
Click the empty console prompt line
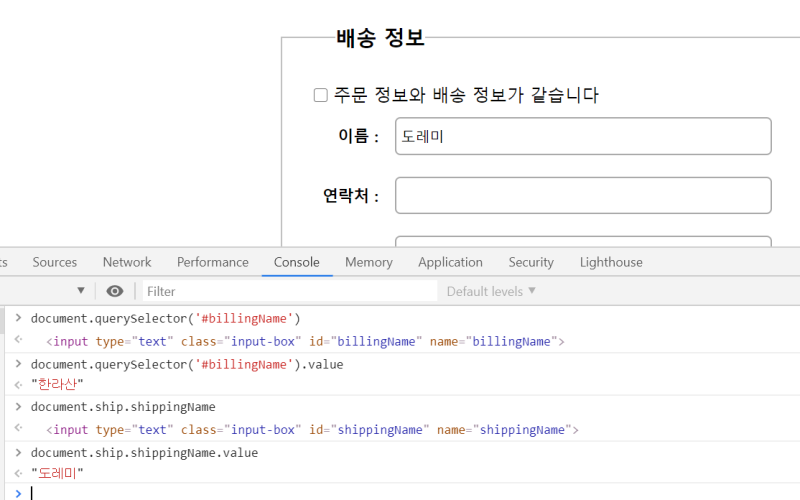(400, 492)
